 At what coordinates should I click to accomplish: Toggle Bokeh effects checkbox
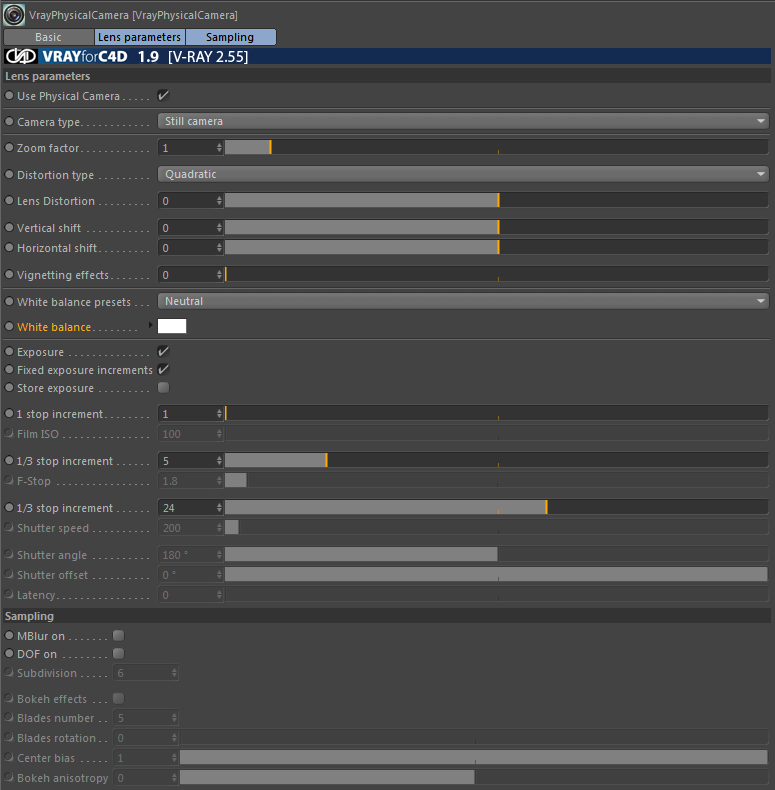(x=118, y=698)
